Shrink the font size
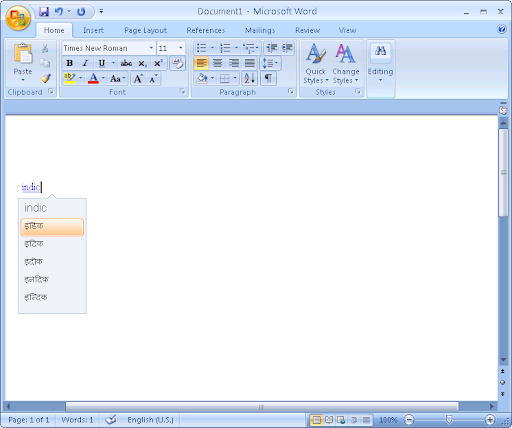 click(x=153, y=79)
